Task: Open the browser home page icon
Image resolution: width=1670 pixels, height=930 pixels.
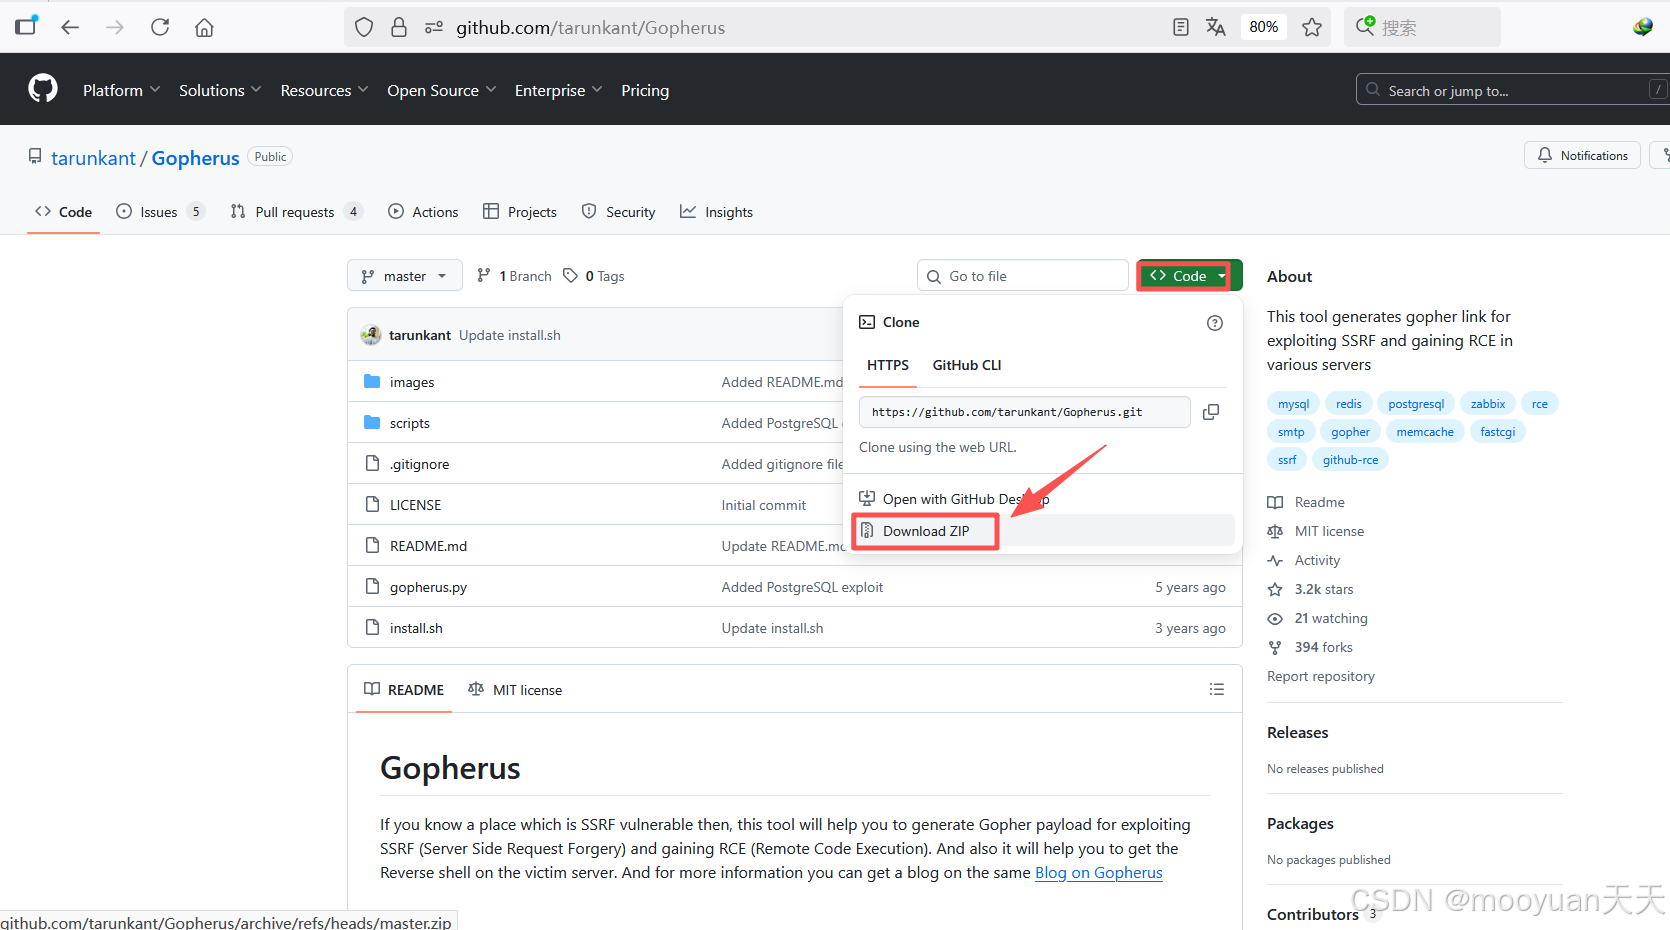Action: (x=204, y=27)
